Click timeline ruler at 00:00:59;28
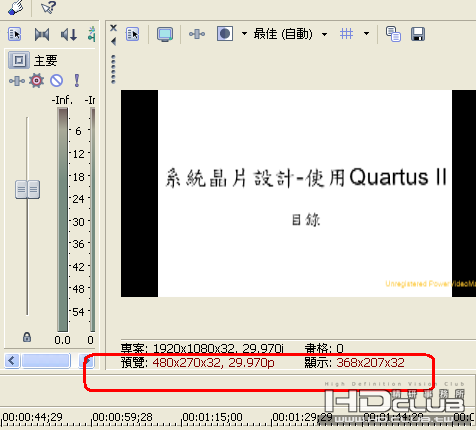This screenshot has height=430, width=476. (x=122, y=417)
